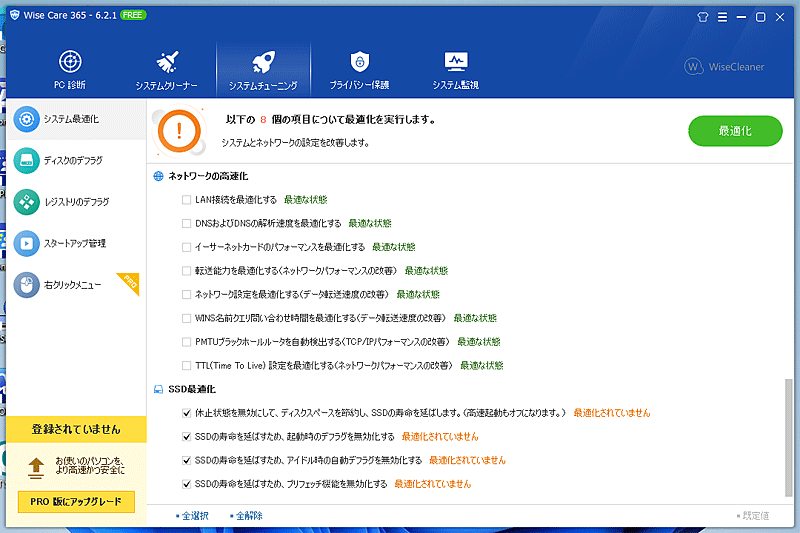
Task: Check the PMTUブラックホールルータ checkbox
Action: [x=186, y=342]
